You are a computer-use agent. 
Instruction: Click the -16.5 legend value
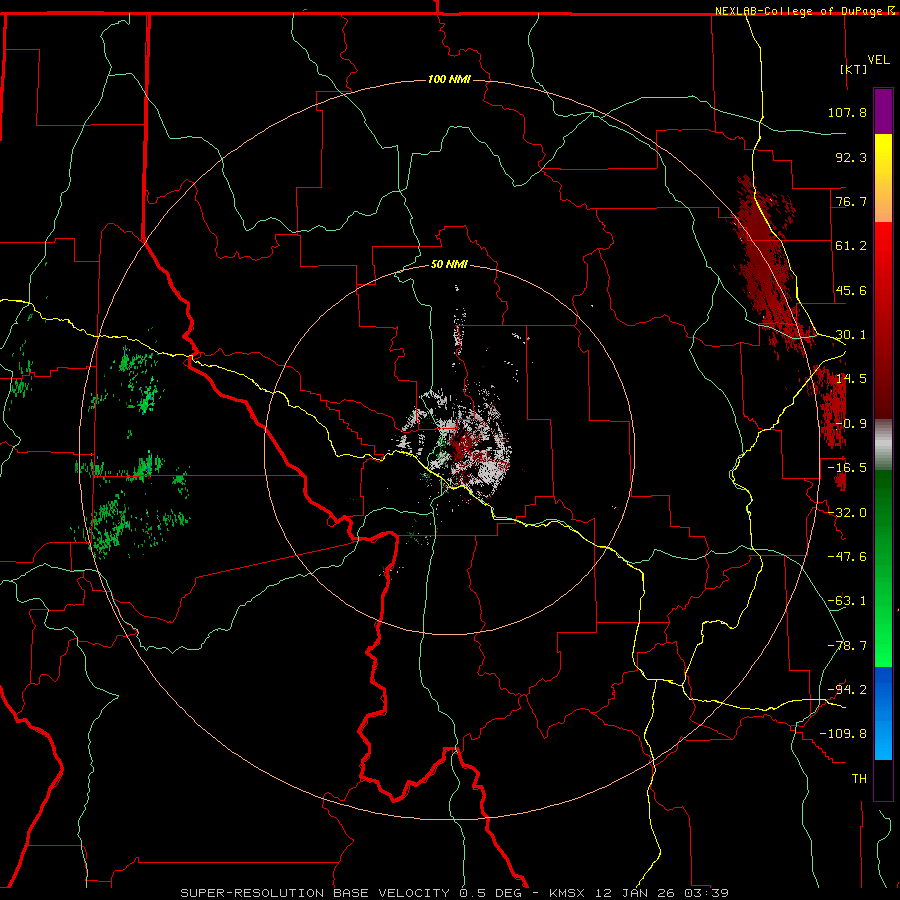847,468
